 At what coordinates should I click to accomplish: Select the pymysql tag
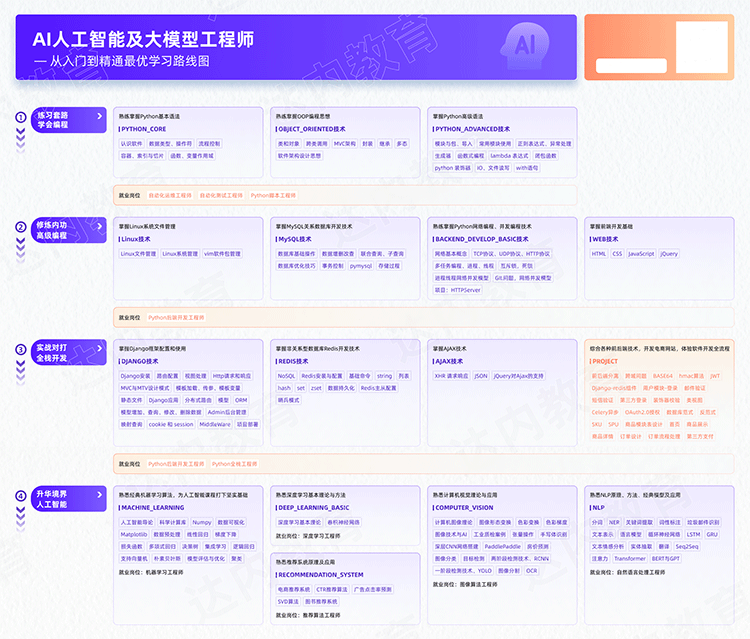[x=361, y=266]
